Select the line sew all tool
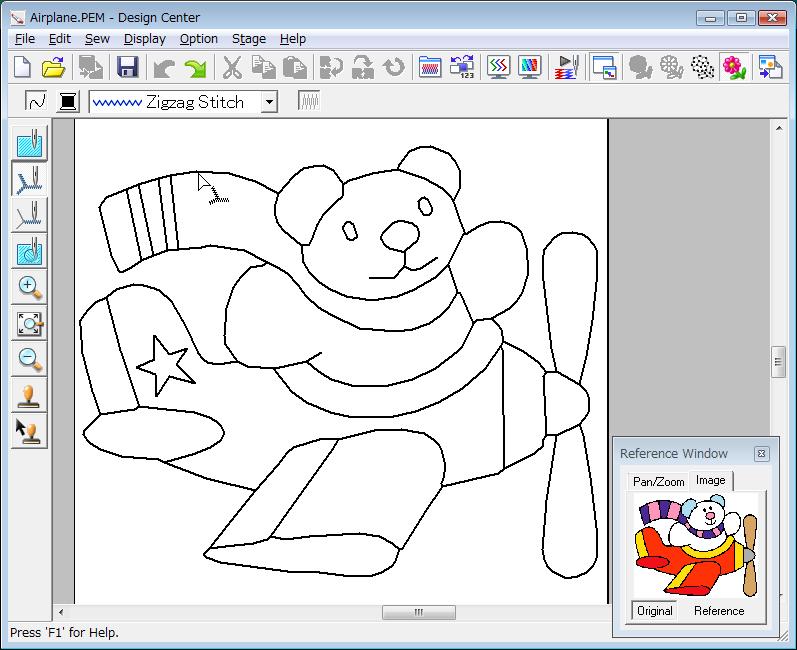This screenshot has height=650, width=797. coord(29,179)
